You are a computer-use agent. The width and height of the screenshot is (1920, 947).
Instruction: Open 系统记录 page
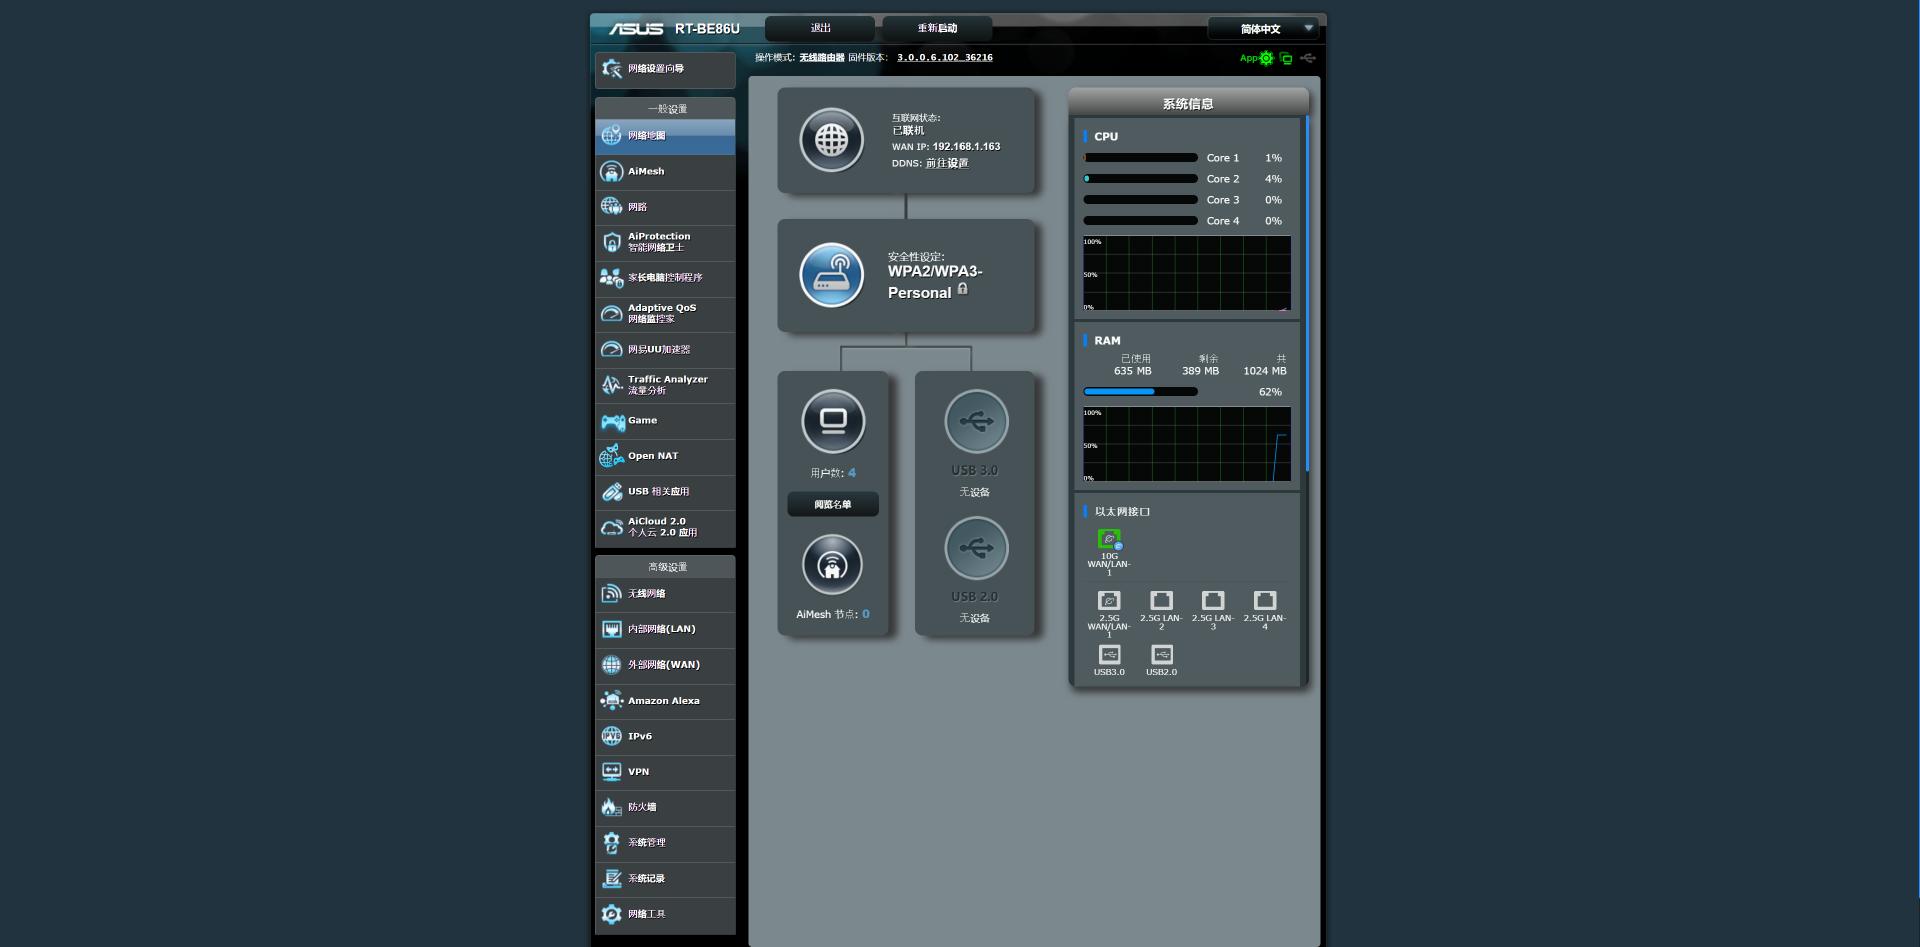[x=665, y=879]
